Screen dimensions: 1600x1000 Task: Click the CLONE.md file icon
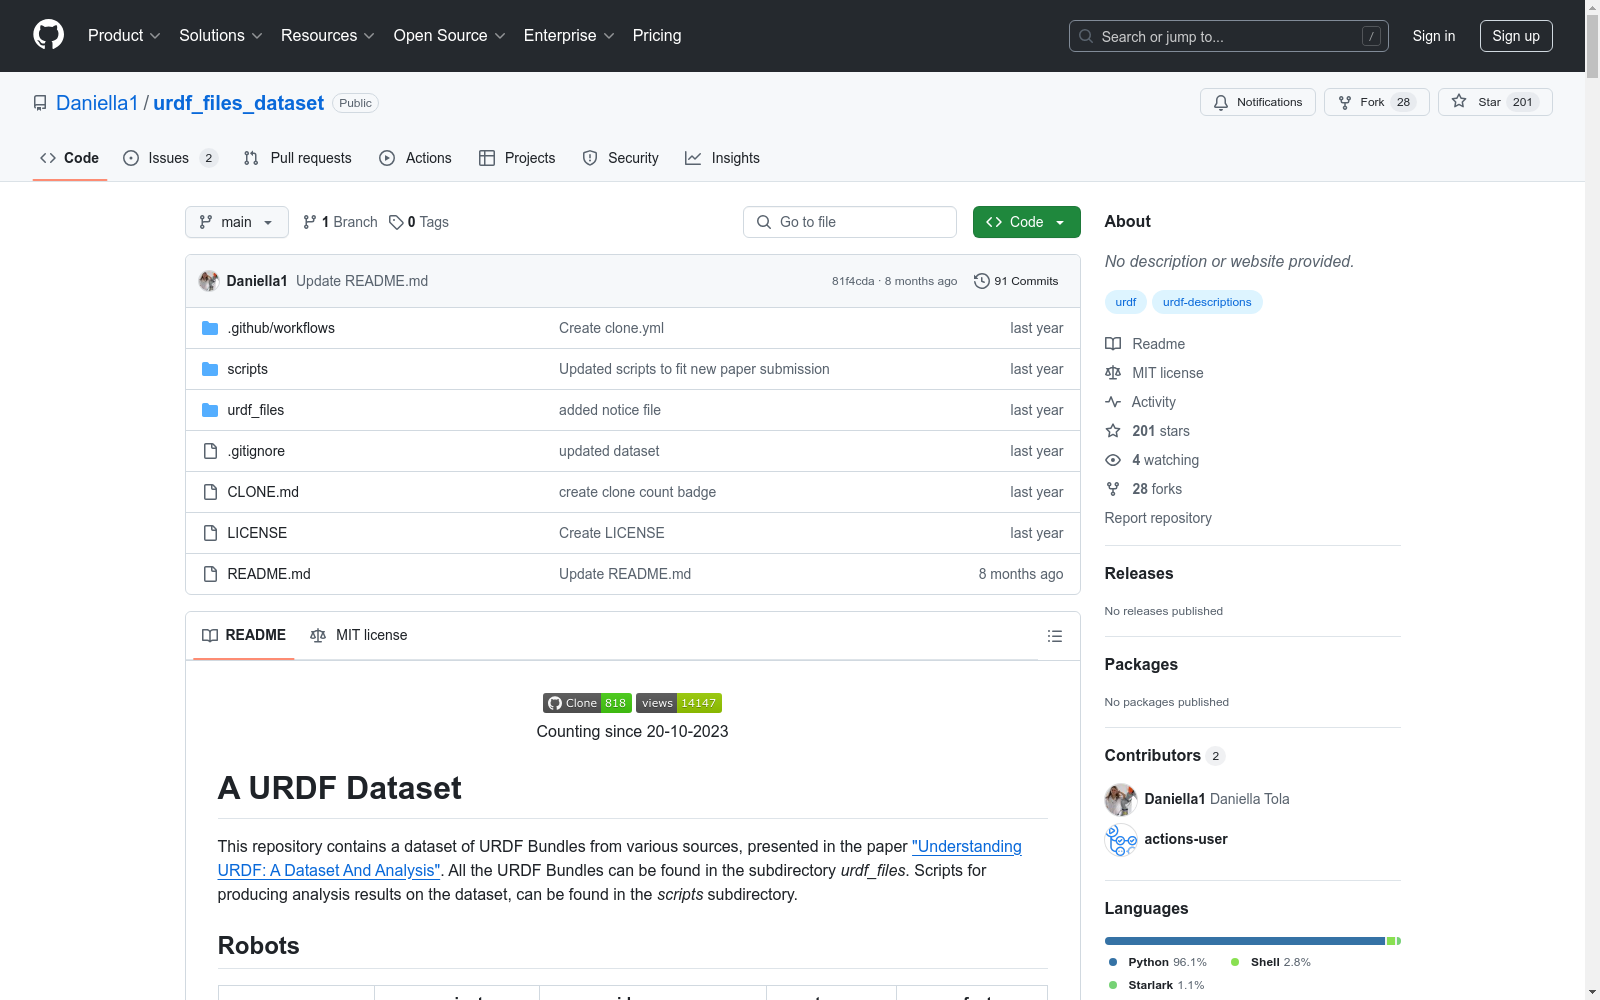[x=210, y=492]
